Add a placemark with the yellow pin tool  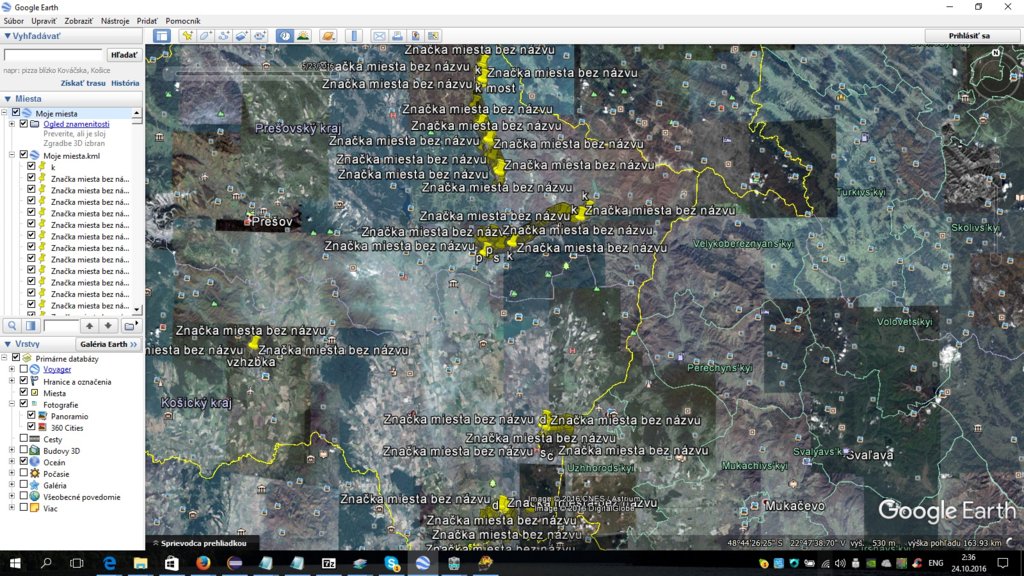pos(187,36)
